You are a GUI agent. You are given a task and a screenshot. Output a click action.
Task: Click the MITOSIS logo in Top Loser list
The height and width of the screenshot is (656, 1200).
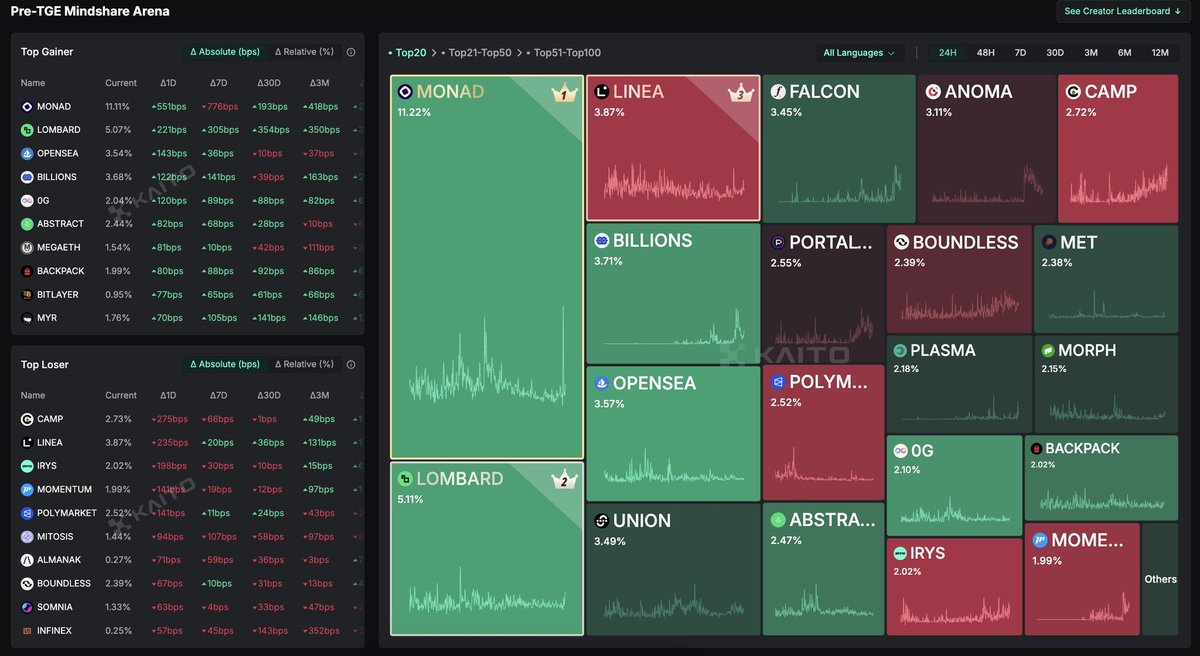27,537
